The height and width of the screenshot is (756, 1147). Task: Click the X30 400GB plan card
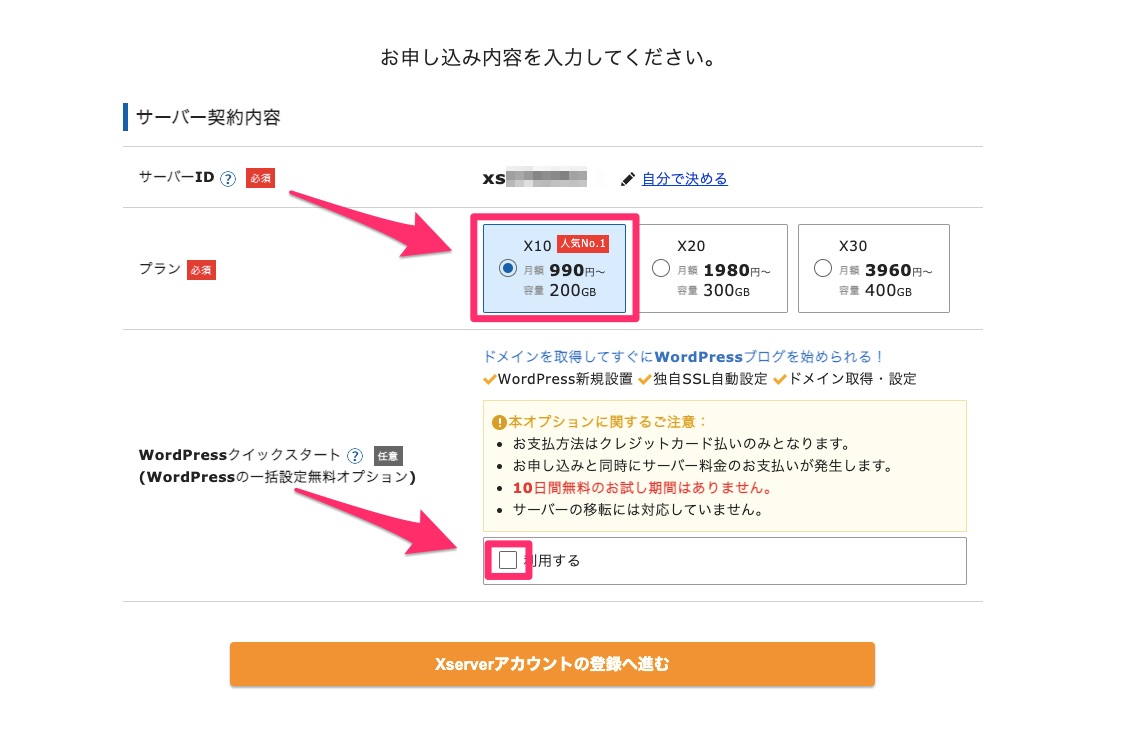click(873, 269)
